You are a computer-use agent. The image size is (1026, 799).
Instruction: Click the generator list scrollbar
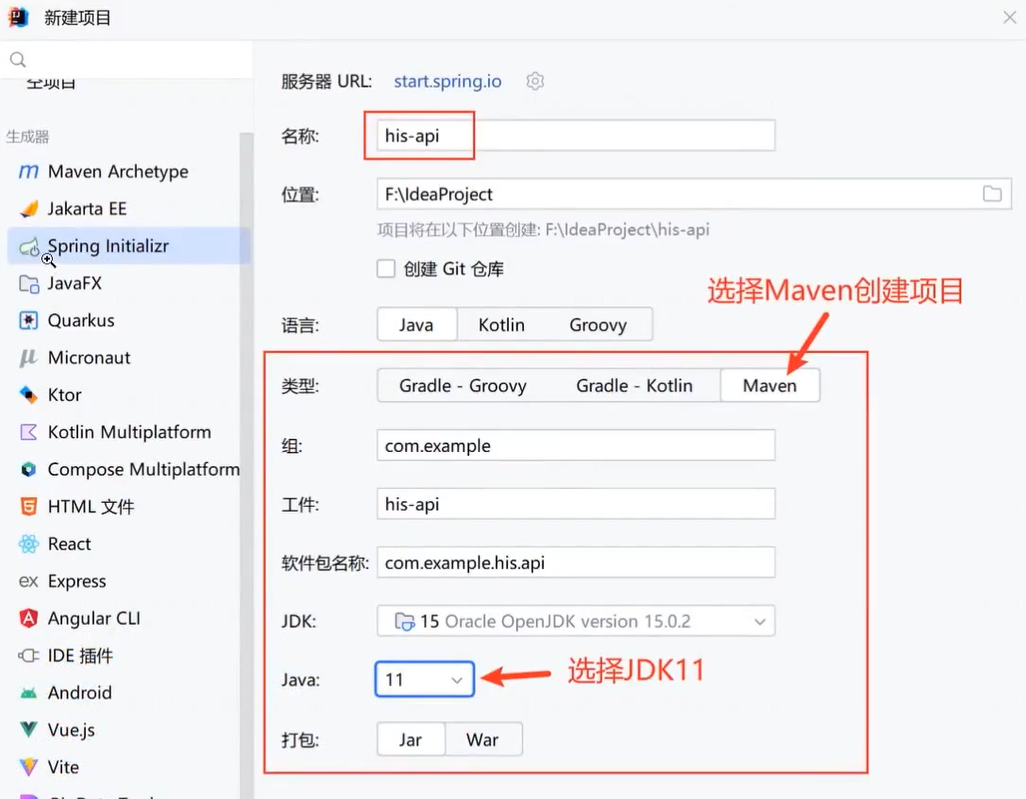pyautogui.click(x=246, y=465)
